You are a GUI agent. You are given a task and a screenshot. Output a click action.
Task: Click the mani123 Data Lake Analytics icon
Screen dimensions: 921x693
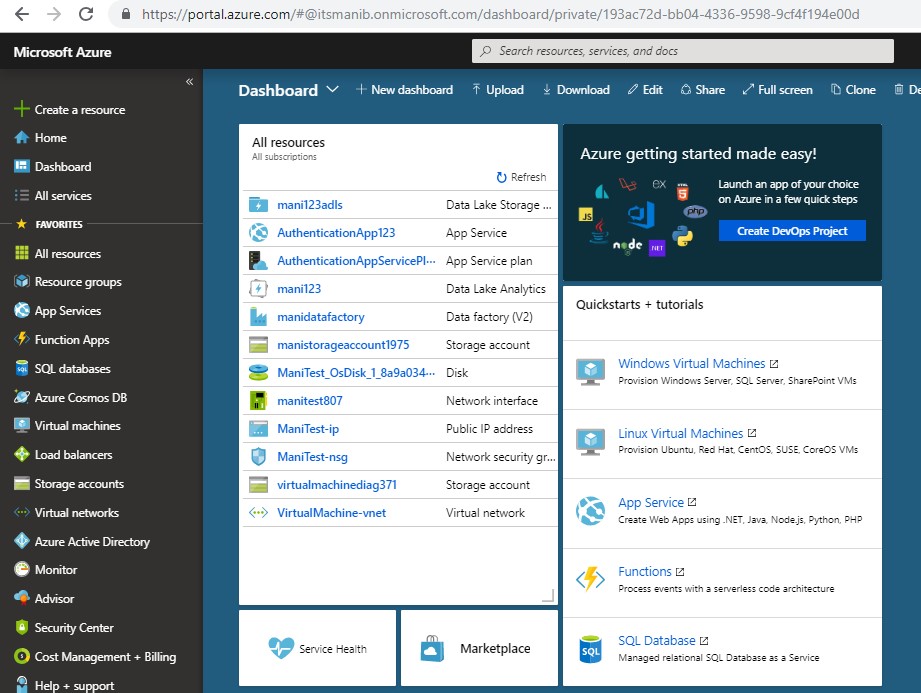[258, 289]
